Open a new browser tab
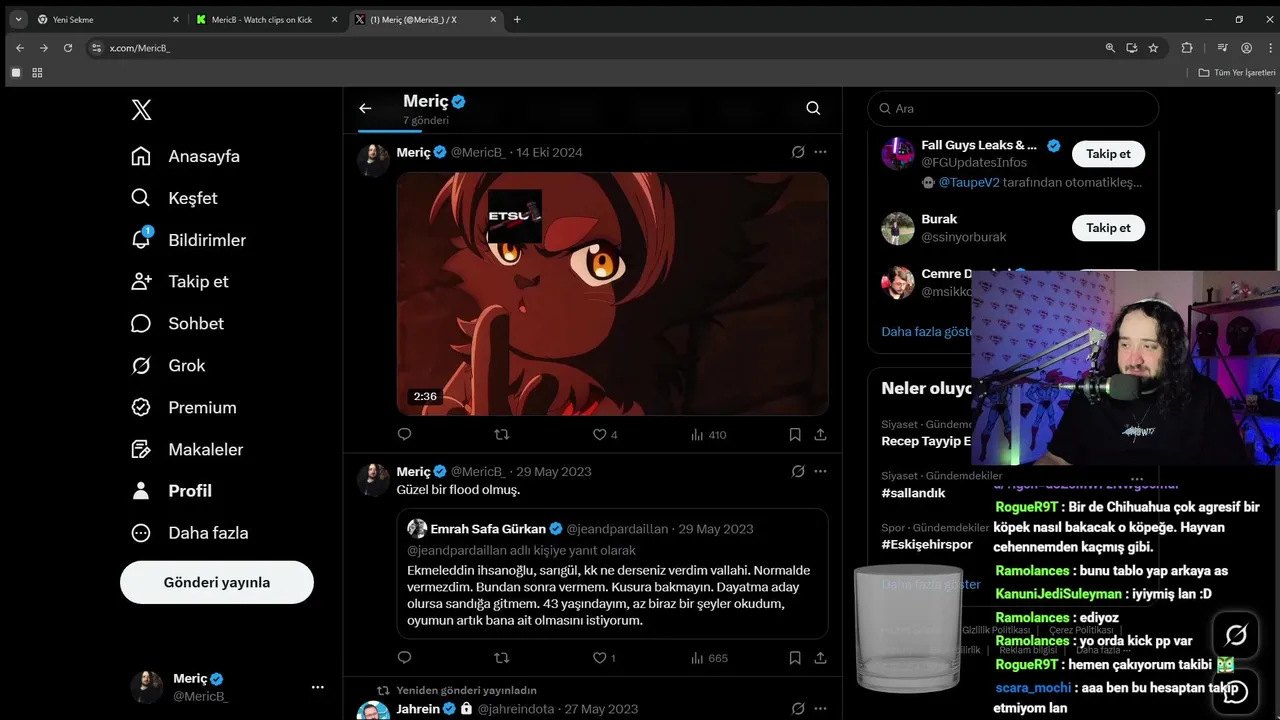Image resolution: width=1280 pixels, height=720 pixels. [x=517, y=19]
